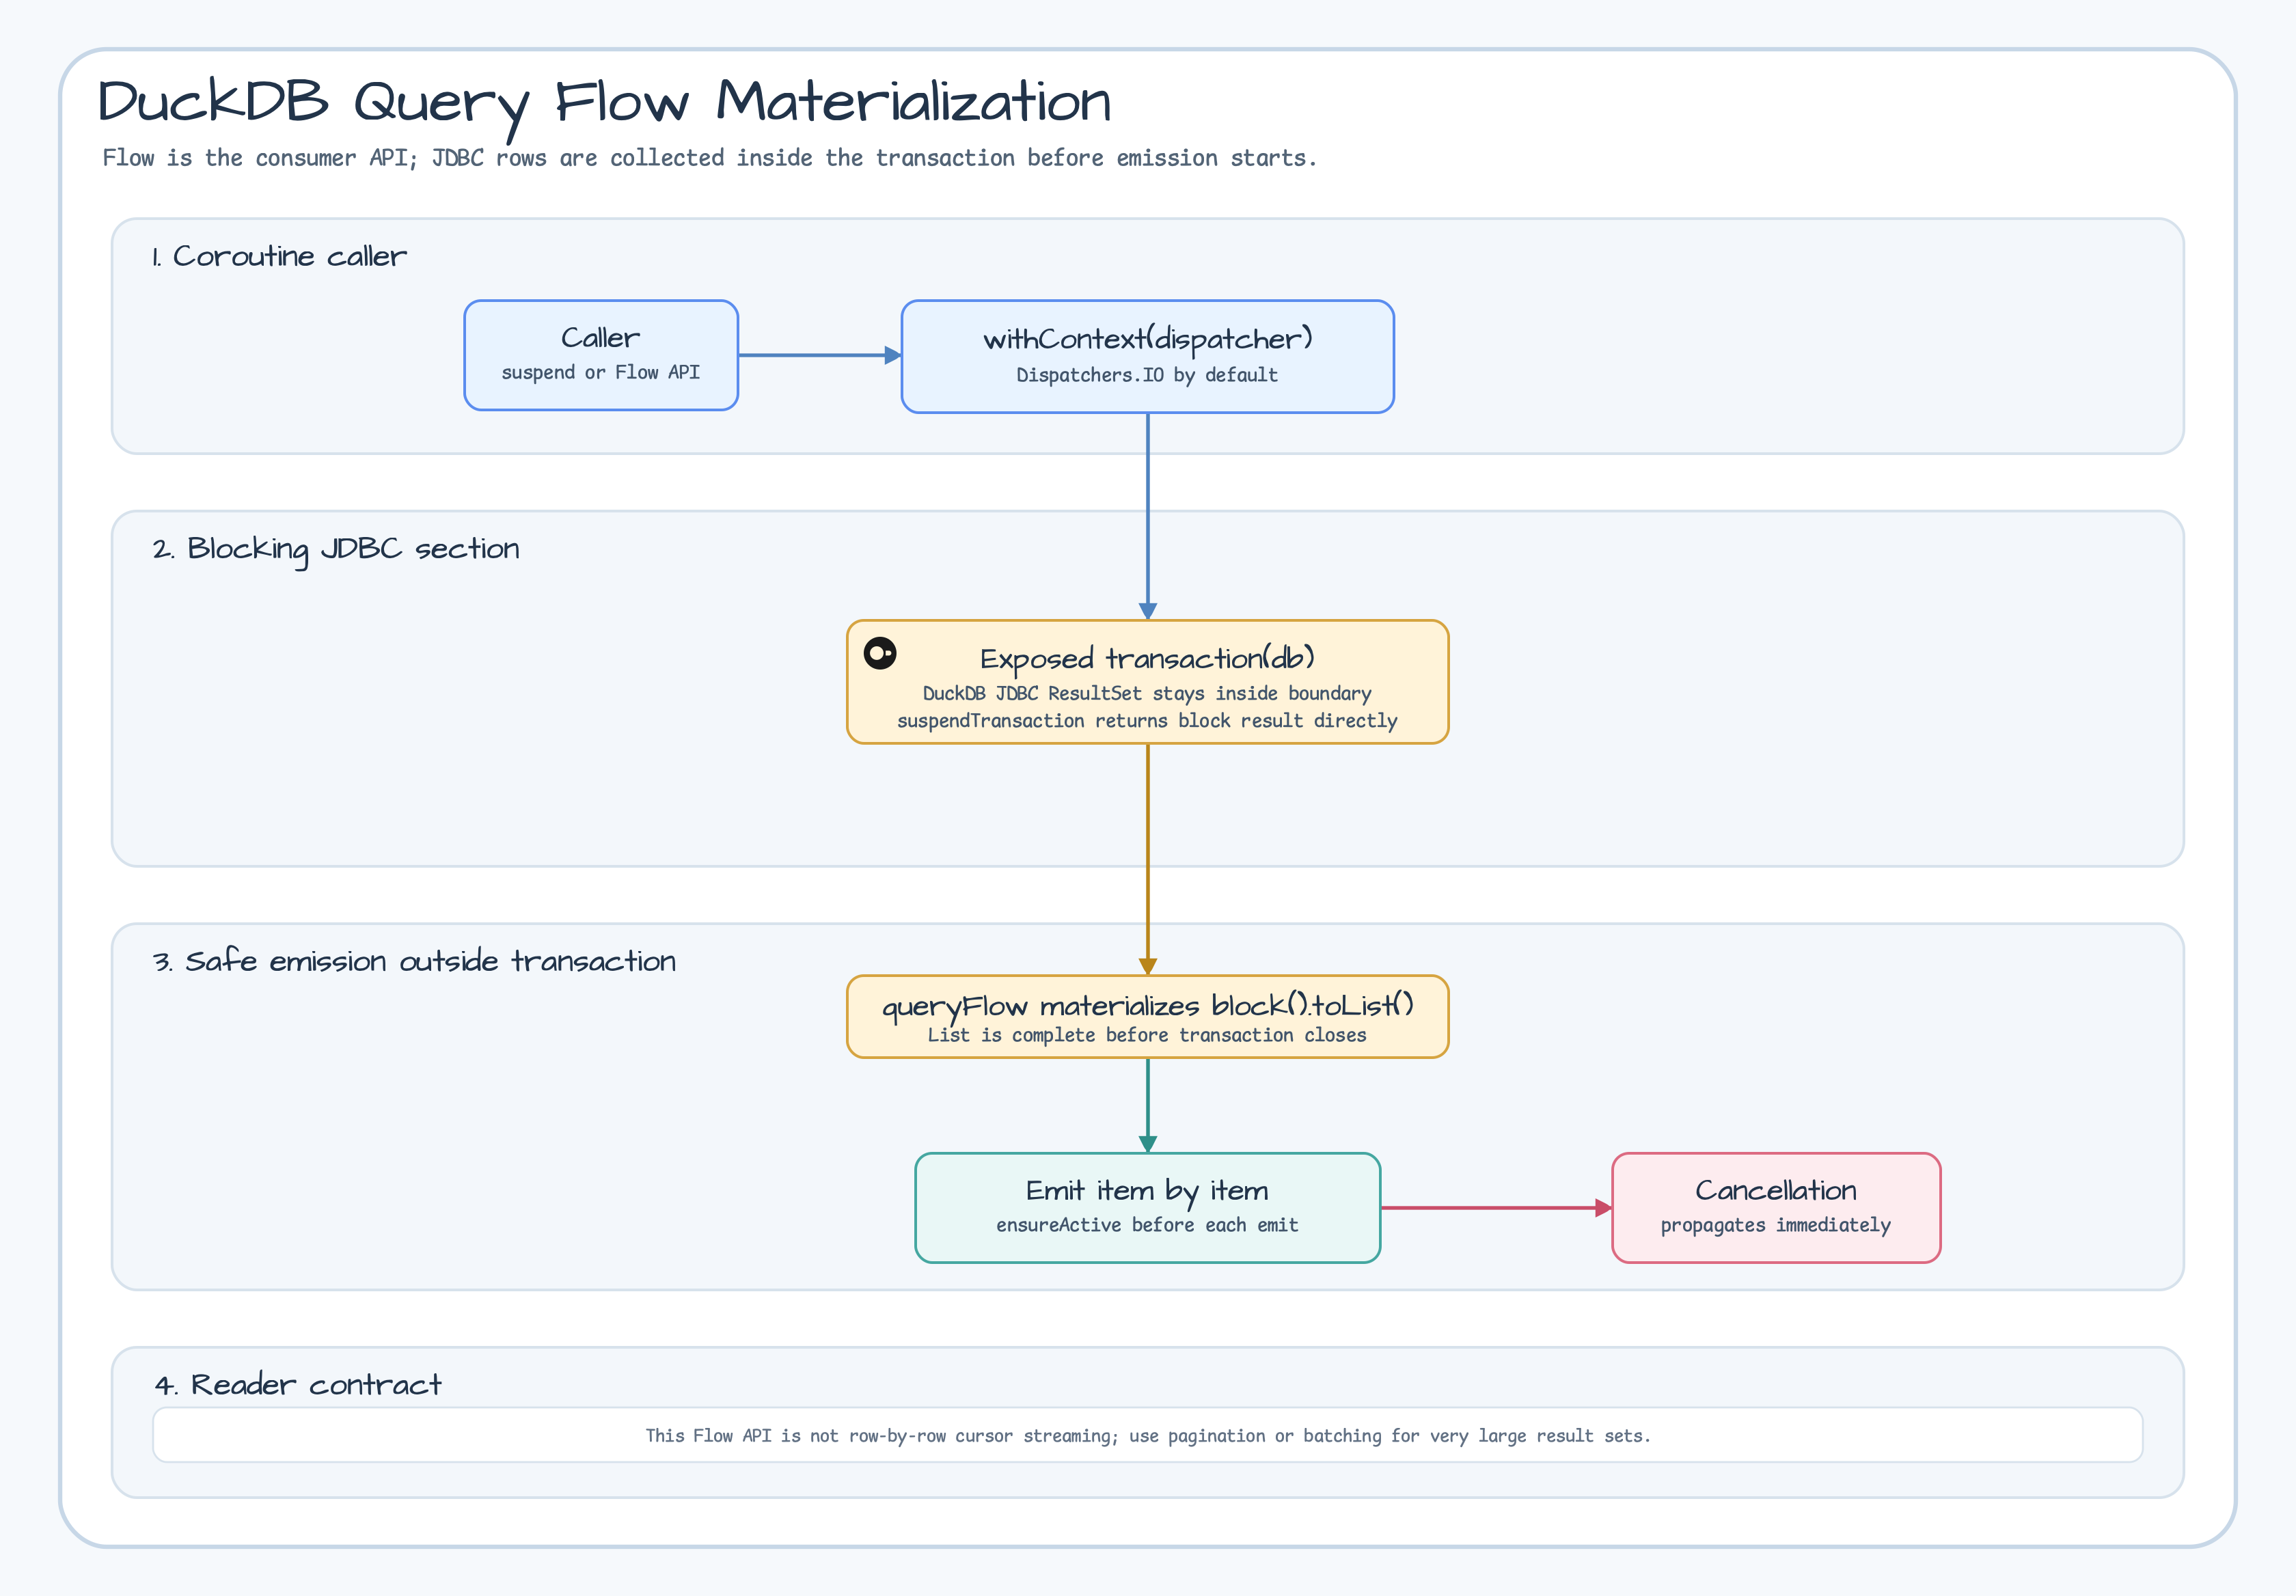Click 'ensureActive before each emit' caption
The height and width of the screenshot is (1596, 2296).
[x=1147, y=1225]
